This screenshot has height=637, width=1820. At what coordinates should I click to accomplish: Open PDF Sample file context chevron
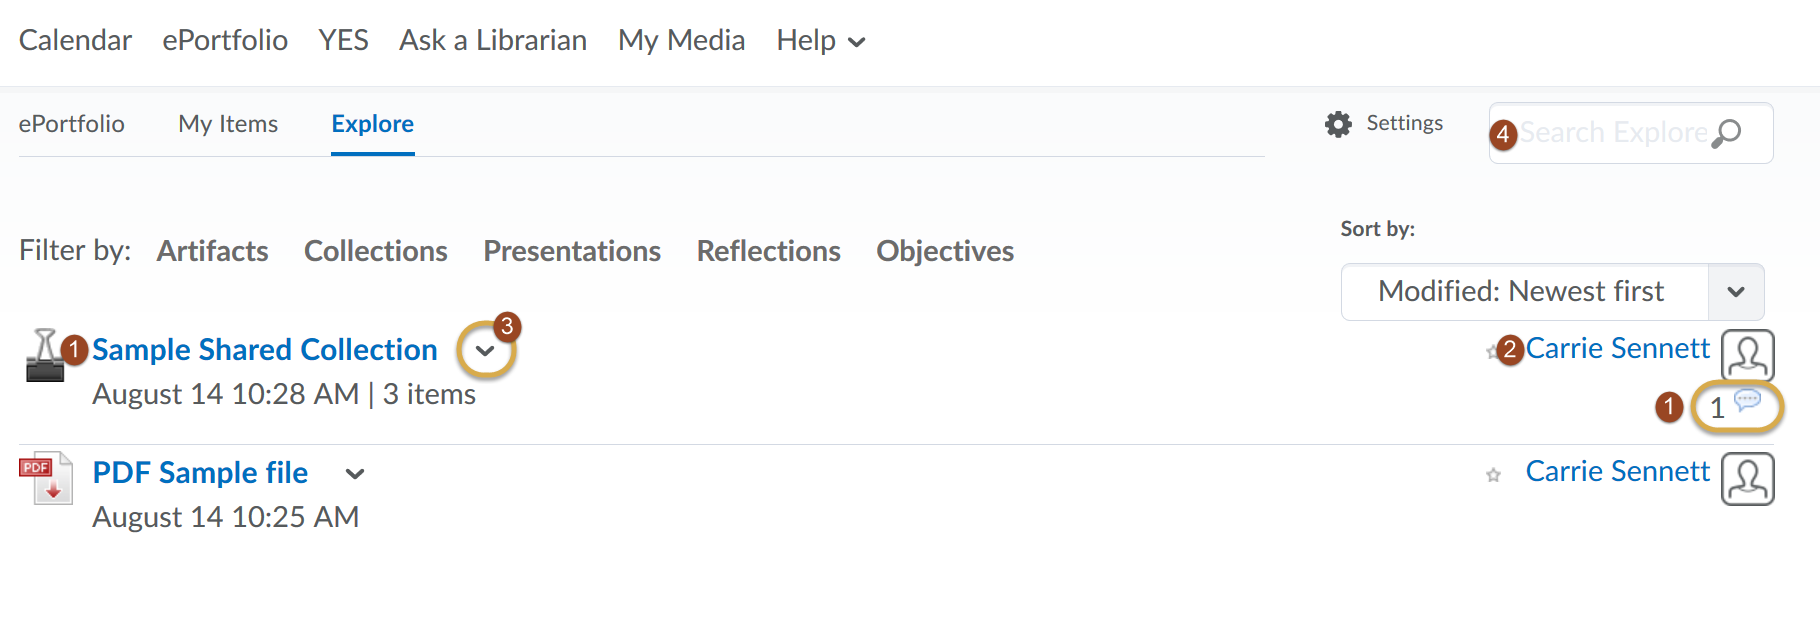click(355, 474)
